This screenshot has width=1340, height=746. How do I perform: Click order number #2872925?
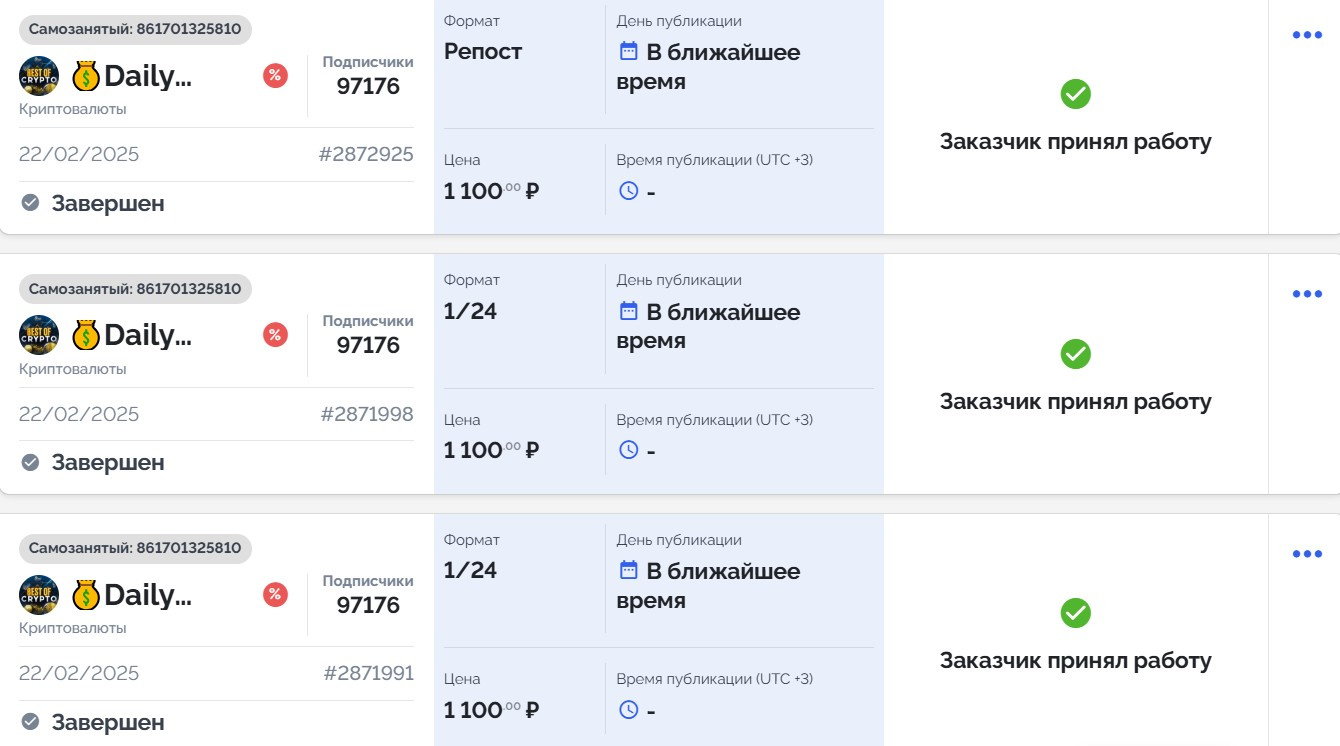pyautogui.click(x=366, y=154)
